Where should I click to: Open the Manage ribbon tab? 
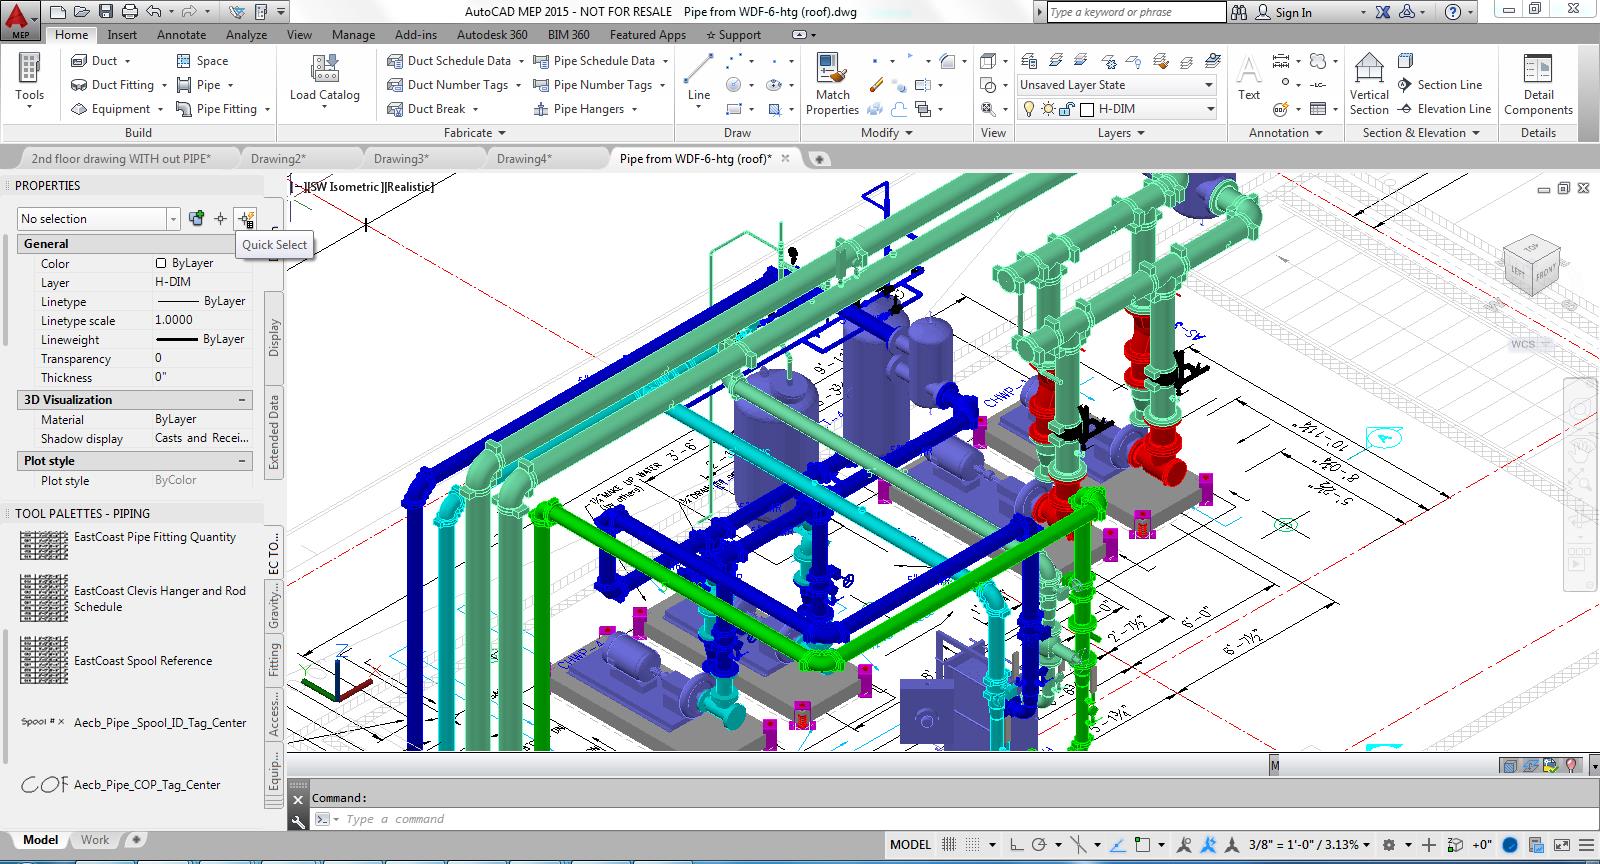tap(353, 34)
